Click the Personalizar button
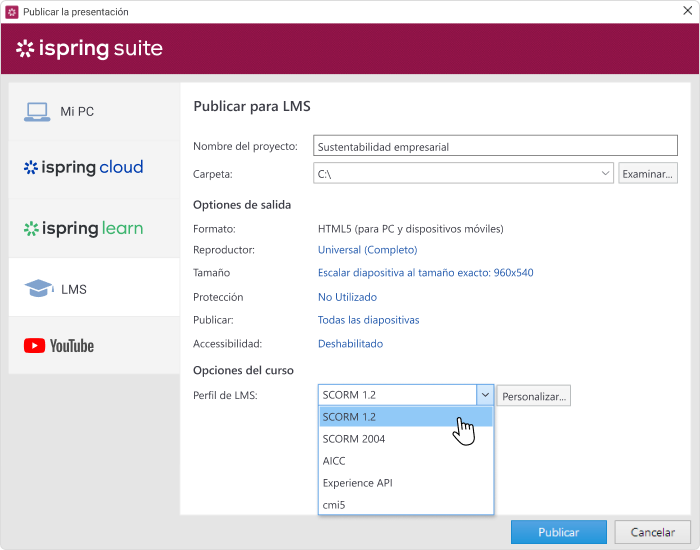Viewport: 700px width, 550px height. click(x=533, y=396)
